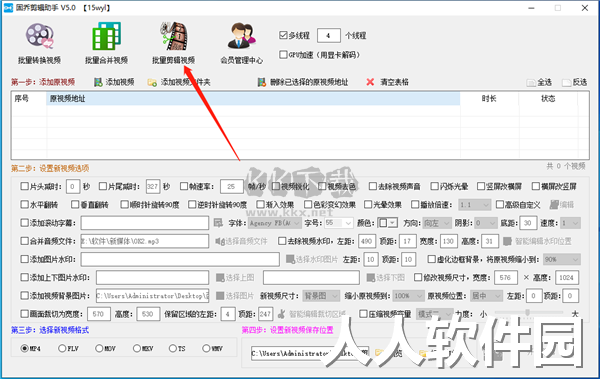The height and width of the screenshot is (379, 600).
Task: Toggle the 多线程 checkbox
Action: (283, 35)
